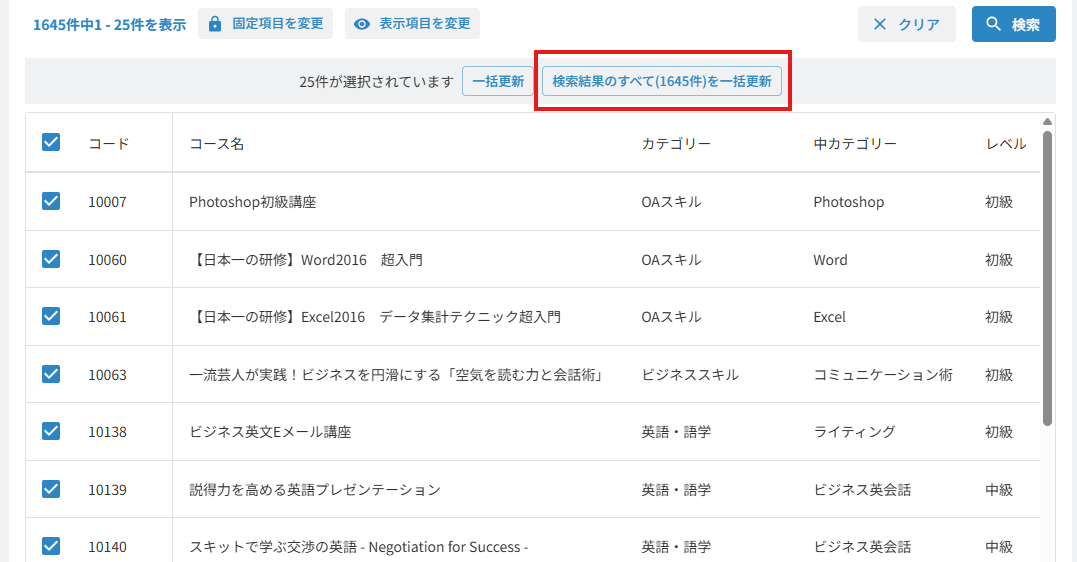Uncheck the checkbox for code 10139
This screenshot has height=562, width=1077.
51,488
